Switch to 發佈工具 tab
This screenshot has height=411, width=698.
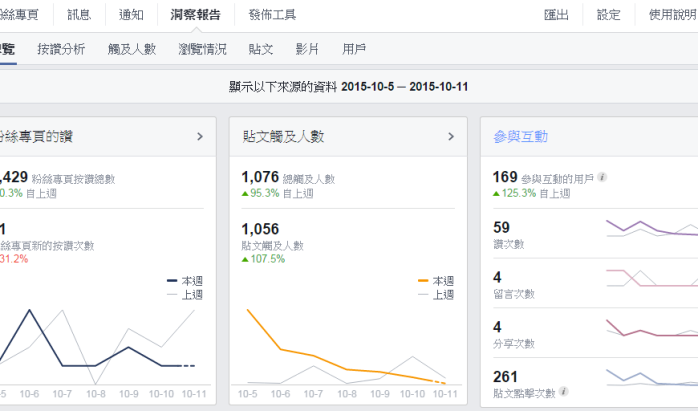coord(272,15)
